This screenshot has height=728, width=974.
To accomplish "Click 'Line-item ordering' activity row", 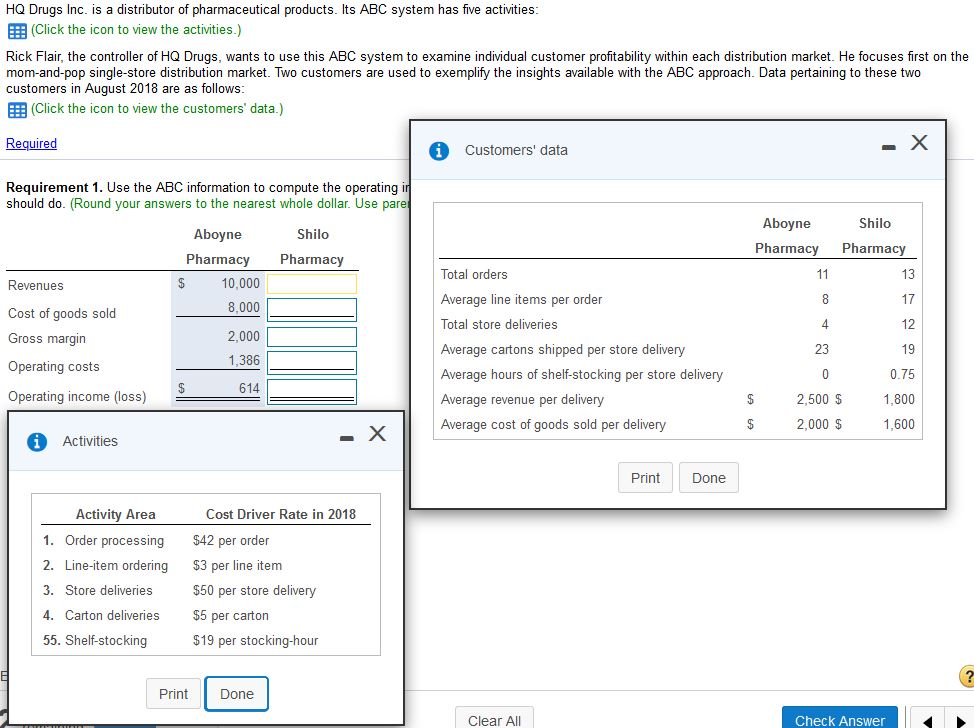I will tap(116, 566).
